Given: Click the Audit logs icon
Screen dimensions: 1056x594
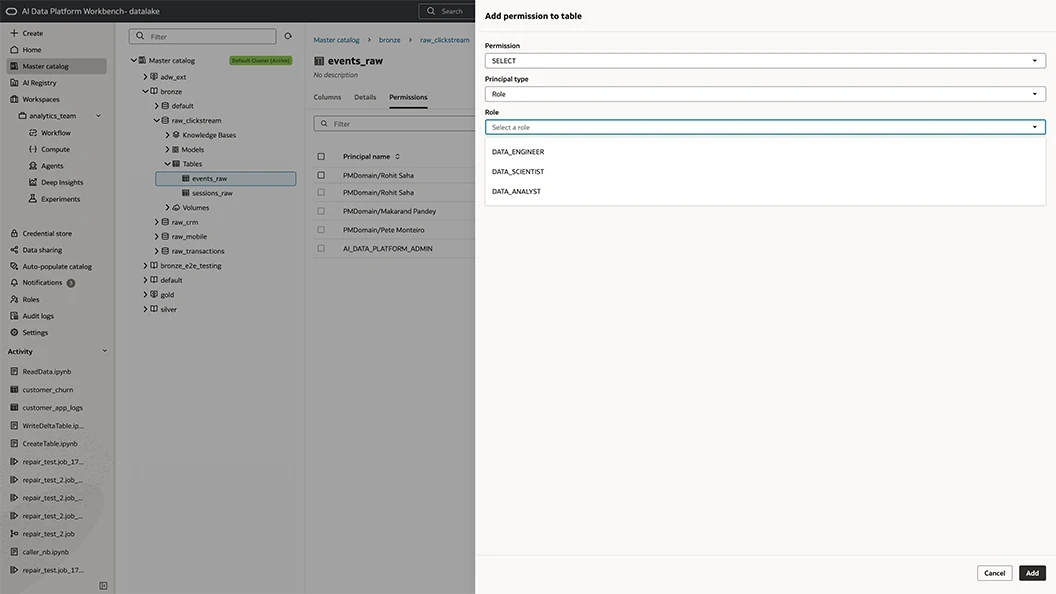Looking at the screenshot, I should [x=14, y=316].
